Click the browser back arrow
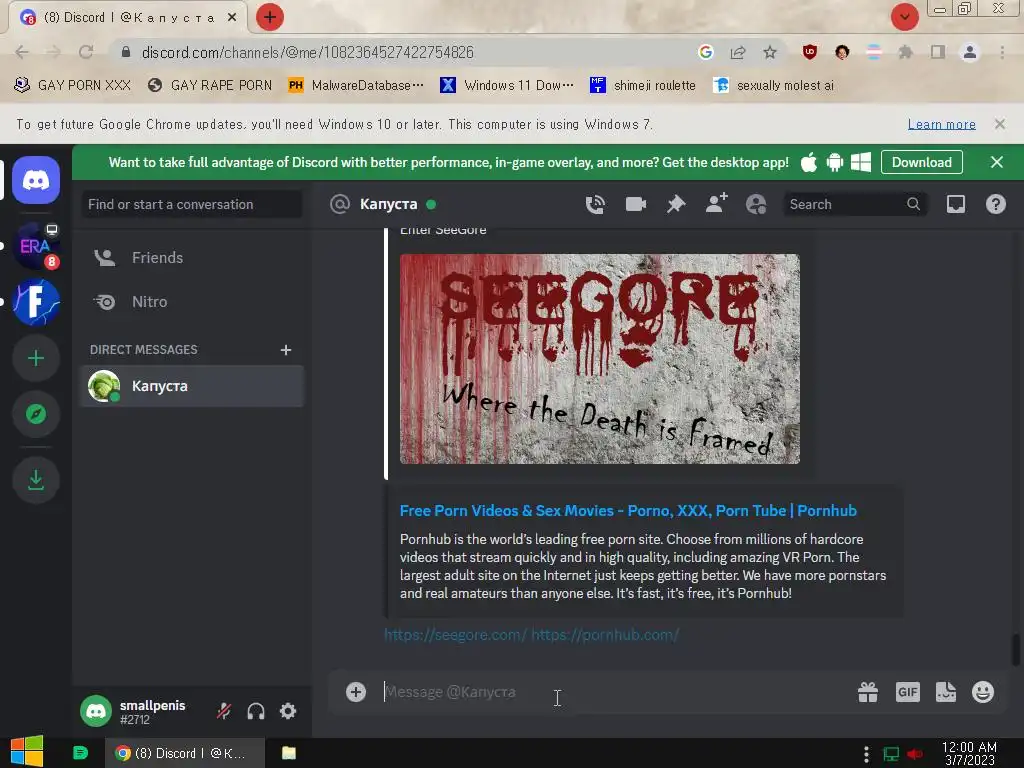The image size is (1024, 768). pyautogui.click(x=22, y=52)
